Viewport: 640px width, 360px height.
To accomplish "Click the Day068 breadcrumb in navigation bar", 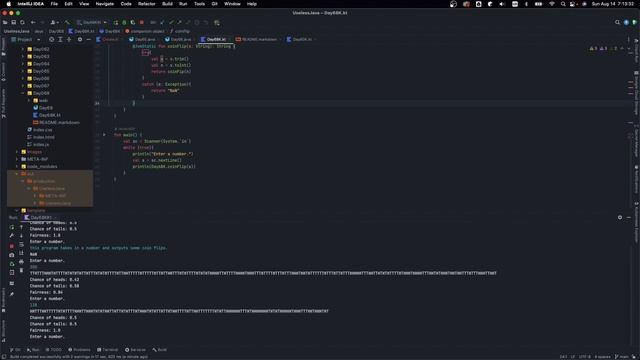I will [x=56, y=31].
